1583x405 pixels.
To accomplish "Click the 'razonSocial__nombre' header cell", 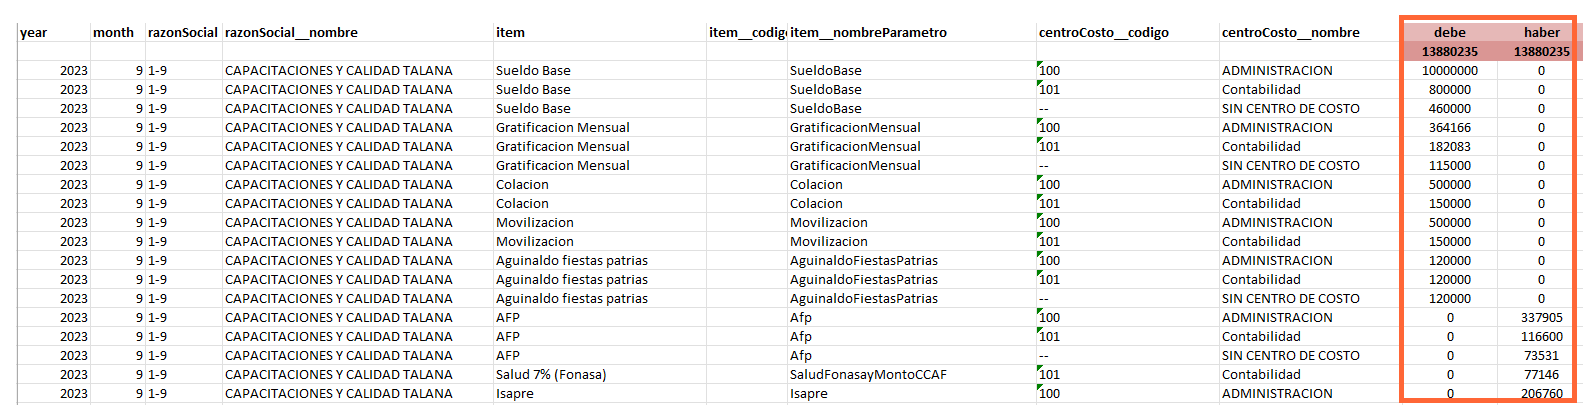I will [358, 32].
